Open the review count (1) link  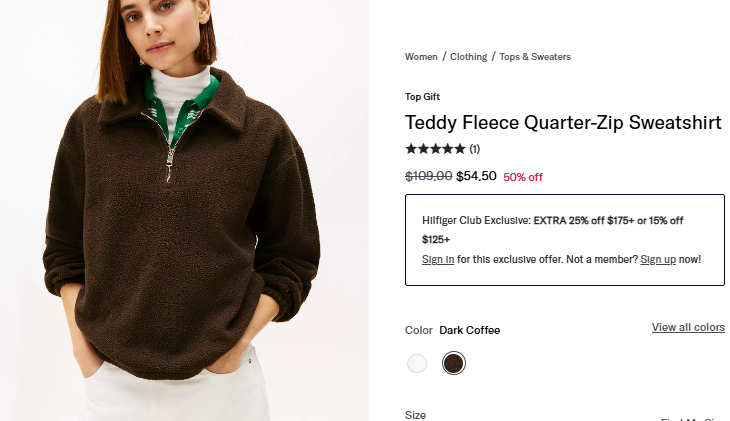(x=475, y=149)
